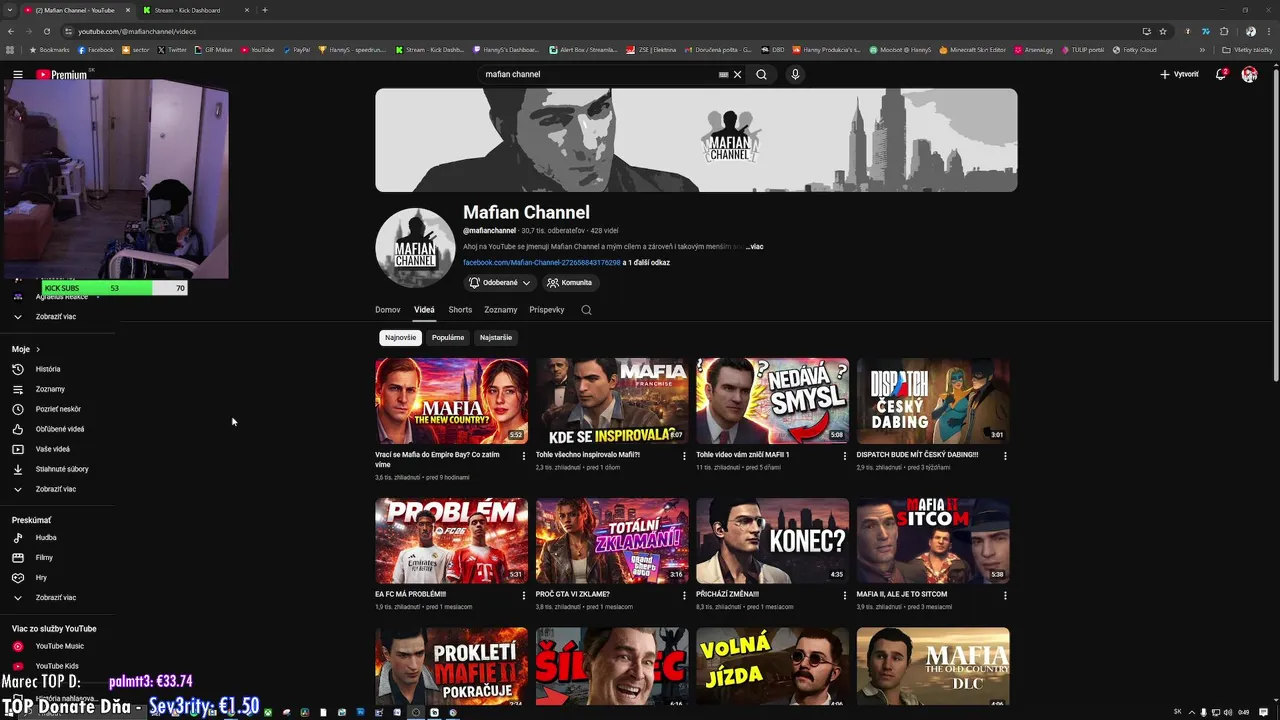Select Najnovšie sort chip
1280x720 pixels.
400,338
